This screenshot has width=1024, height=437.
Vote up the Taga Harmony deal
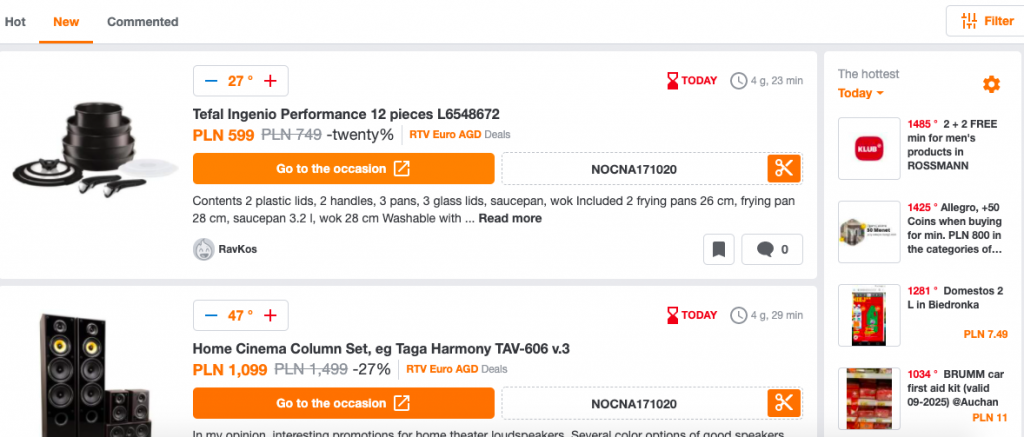pyautogui.click(x=270, y=316)
